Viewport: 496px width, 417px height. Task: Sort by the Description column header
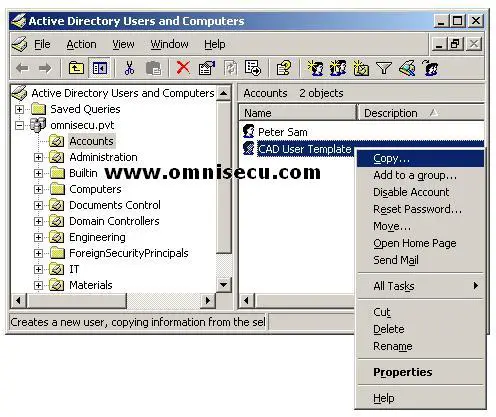(x=421, y=113)
